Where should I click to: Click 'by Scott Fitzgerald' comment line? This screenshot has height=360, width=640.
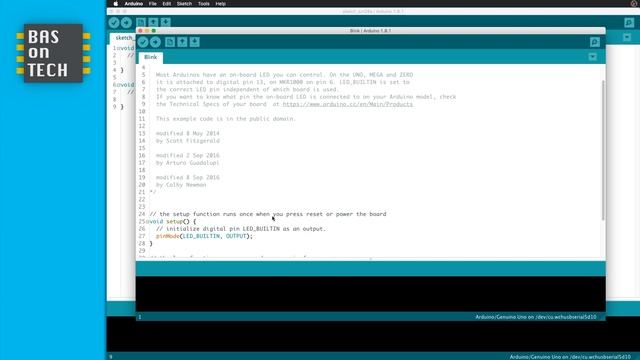[188, 141]
